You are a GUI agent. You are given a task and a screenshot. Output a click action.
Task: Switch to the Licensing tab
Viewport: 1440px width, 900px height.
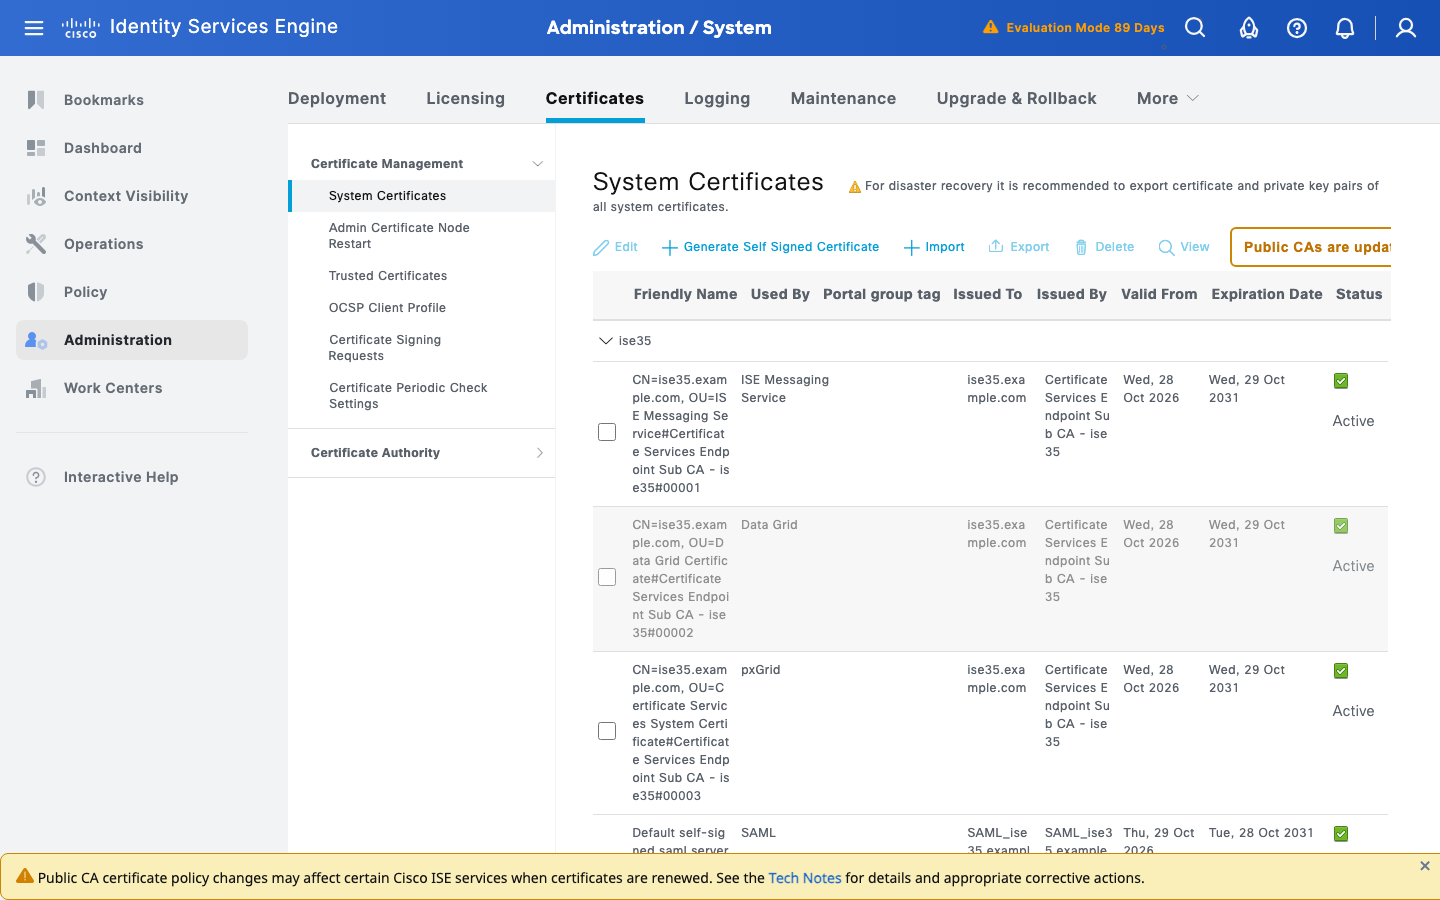(465, 98)
